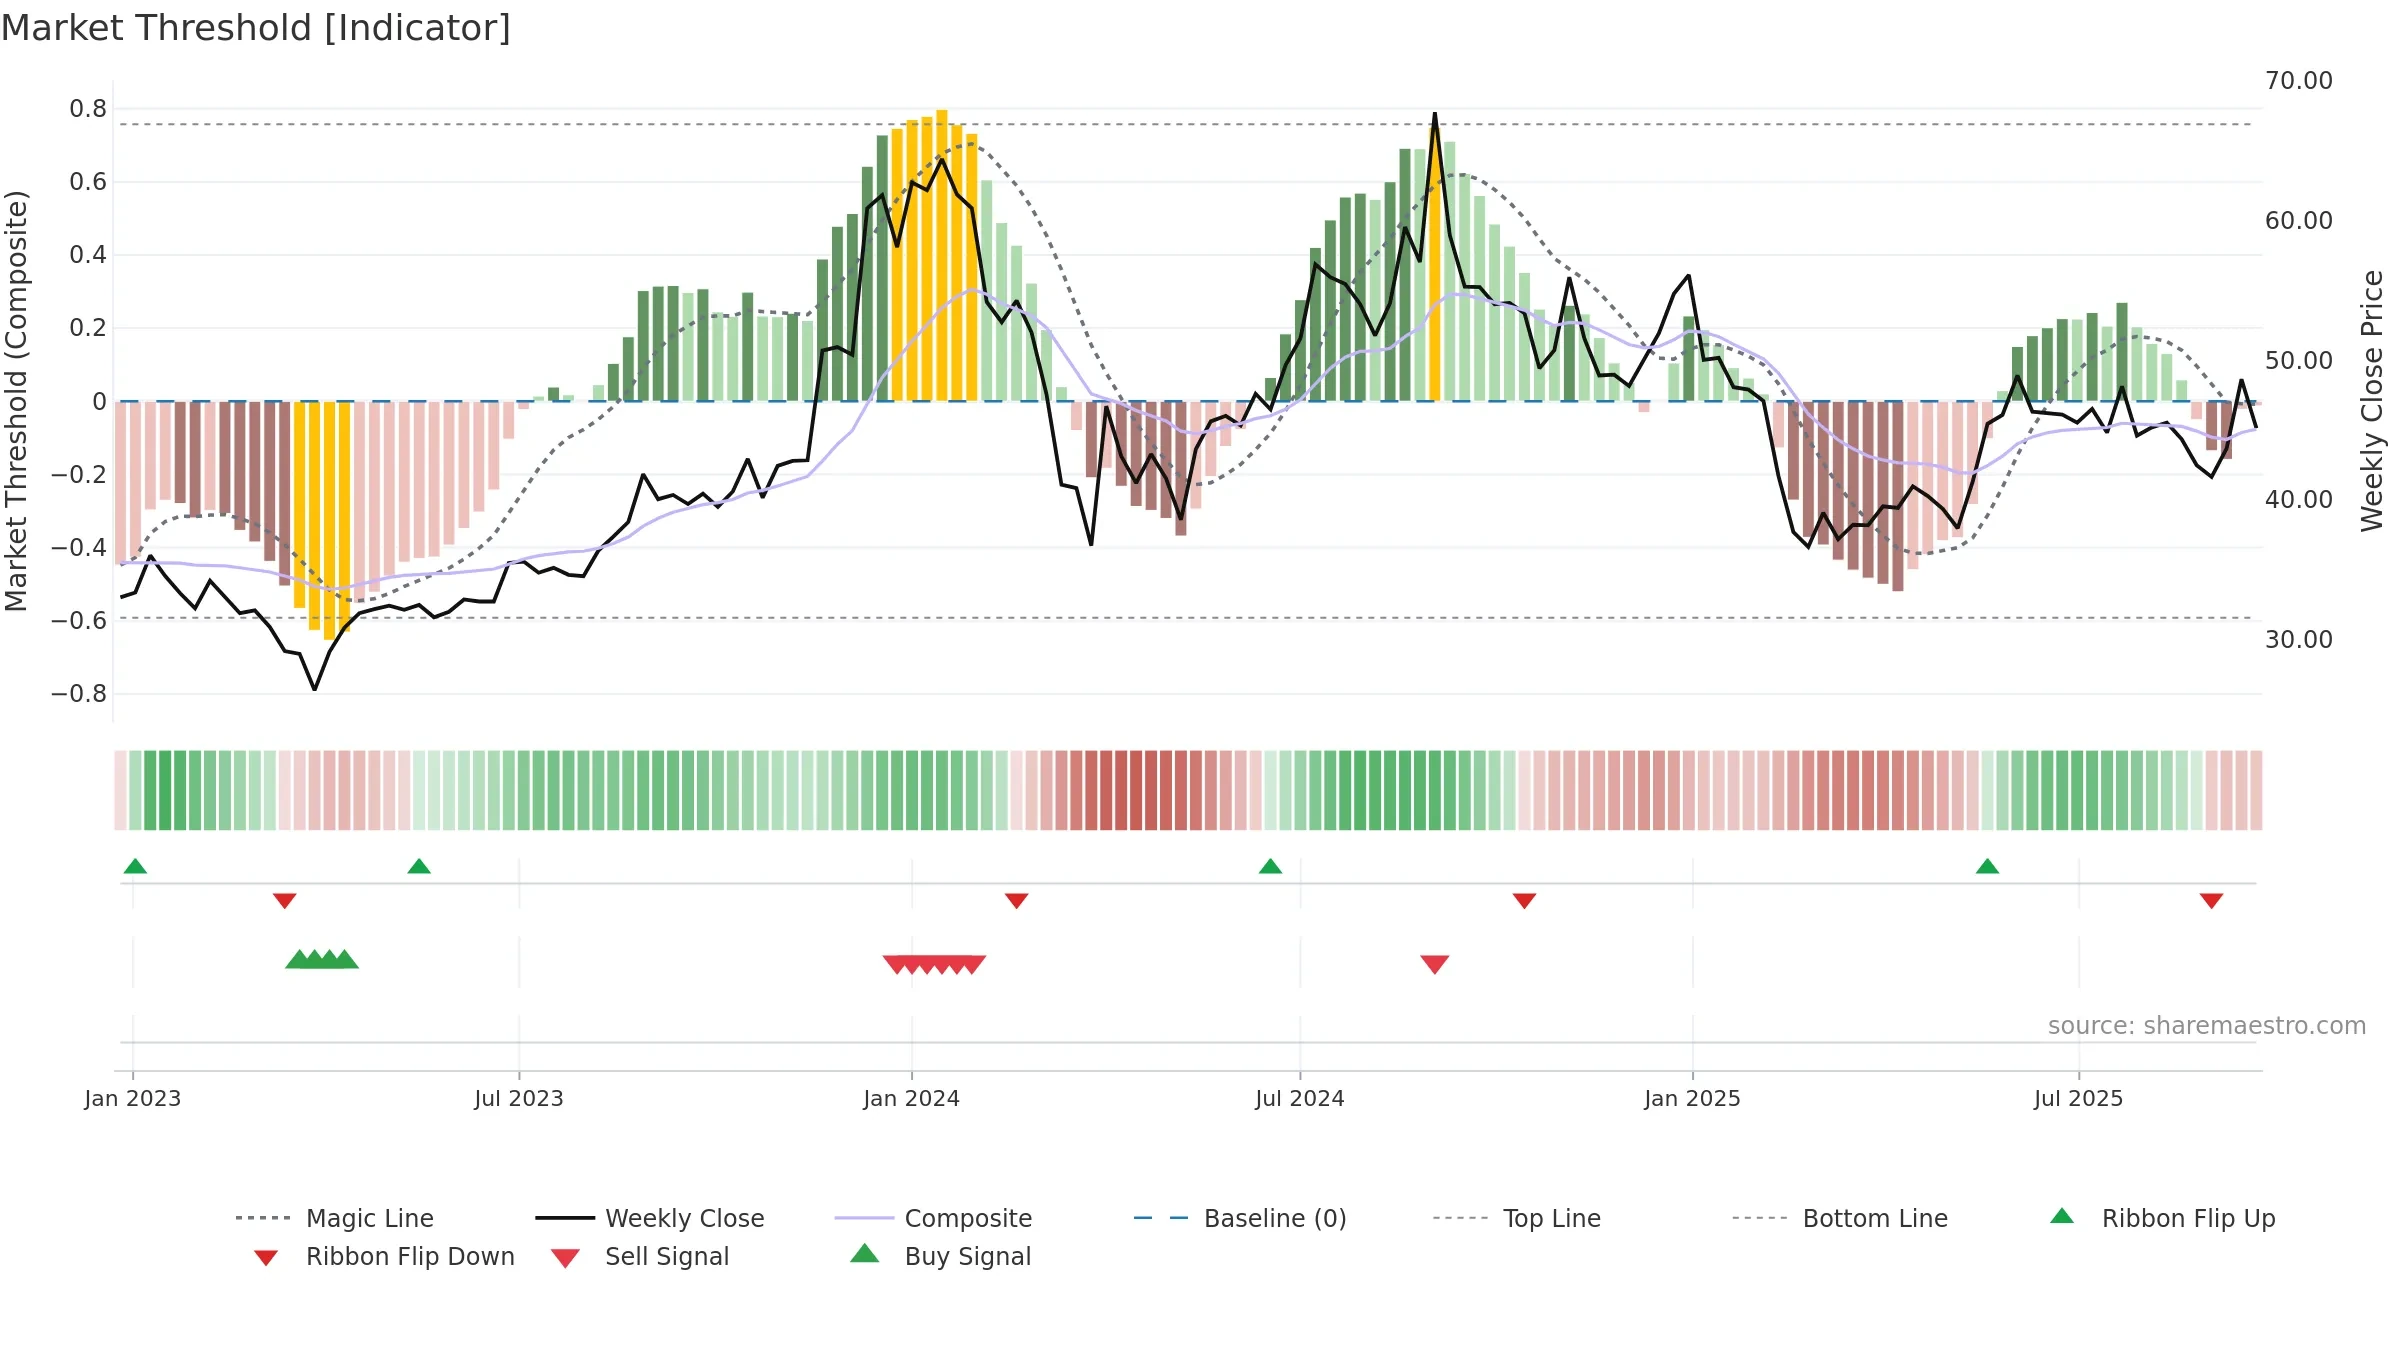Toggle the Top Line legend entry
The height and width of the screenshot is (1350, 2400).
click(1516, 1218)
